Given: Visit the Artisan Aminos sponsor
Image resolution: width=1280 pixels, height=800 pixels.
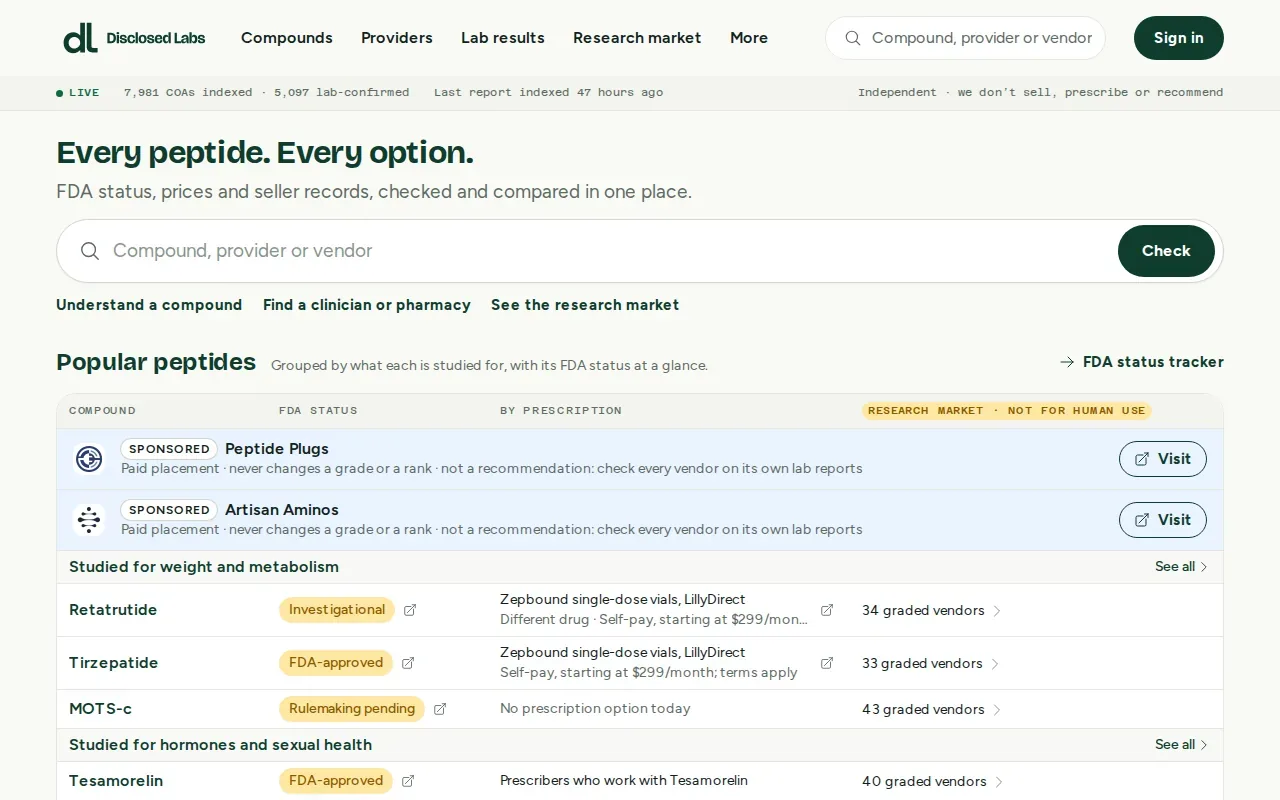Looking at the screenshot, I should [1163, 520].
